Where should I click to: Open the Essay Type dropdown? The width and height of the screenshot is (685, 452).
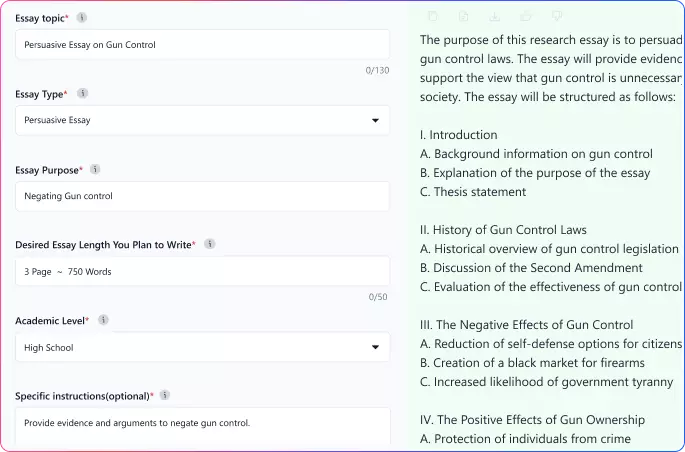(200, 120)
